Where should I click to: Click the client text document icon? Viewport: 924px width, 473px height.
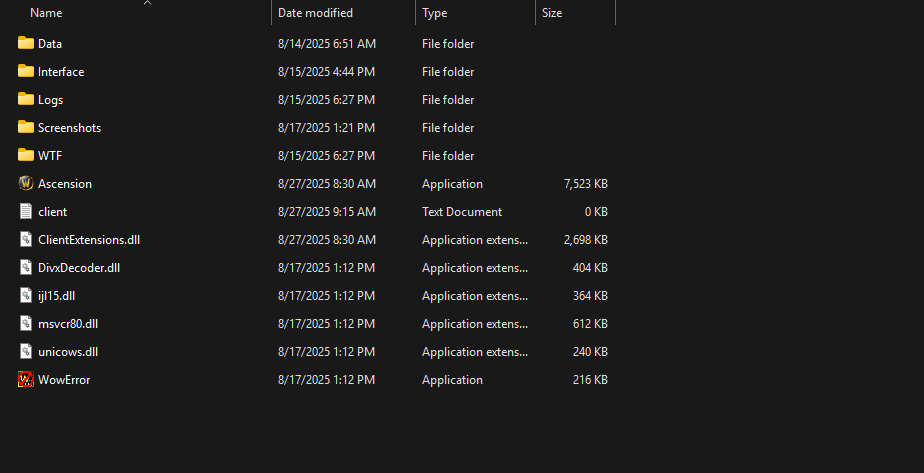click(26, 212)
